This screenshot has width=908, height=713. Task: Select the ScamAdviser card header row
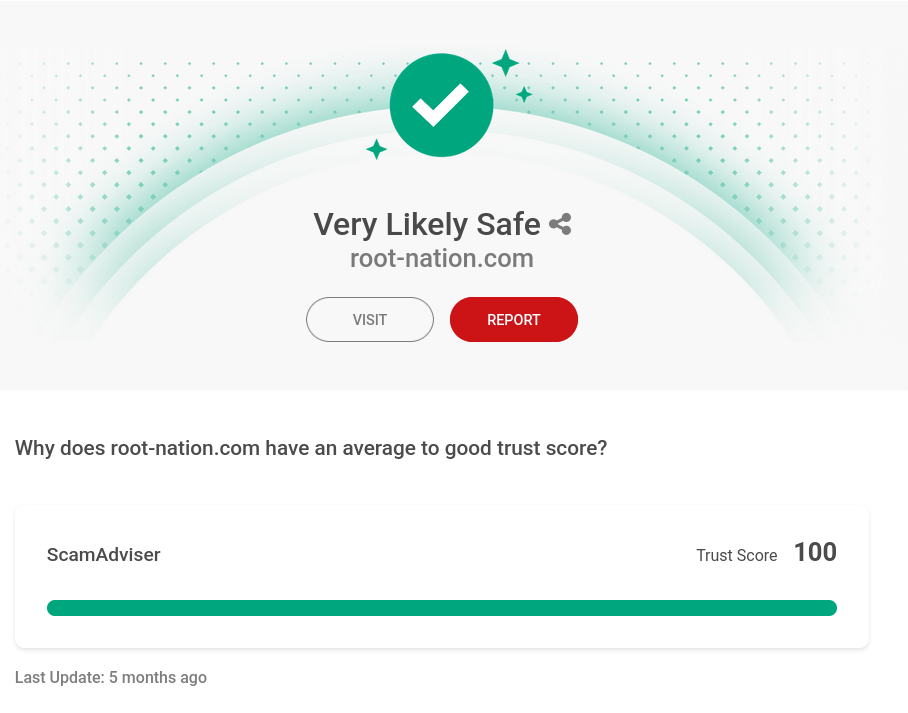(441, 554)
